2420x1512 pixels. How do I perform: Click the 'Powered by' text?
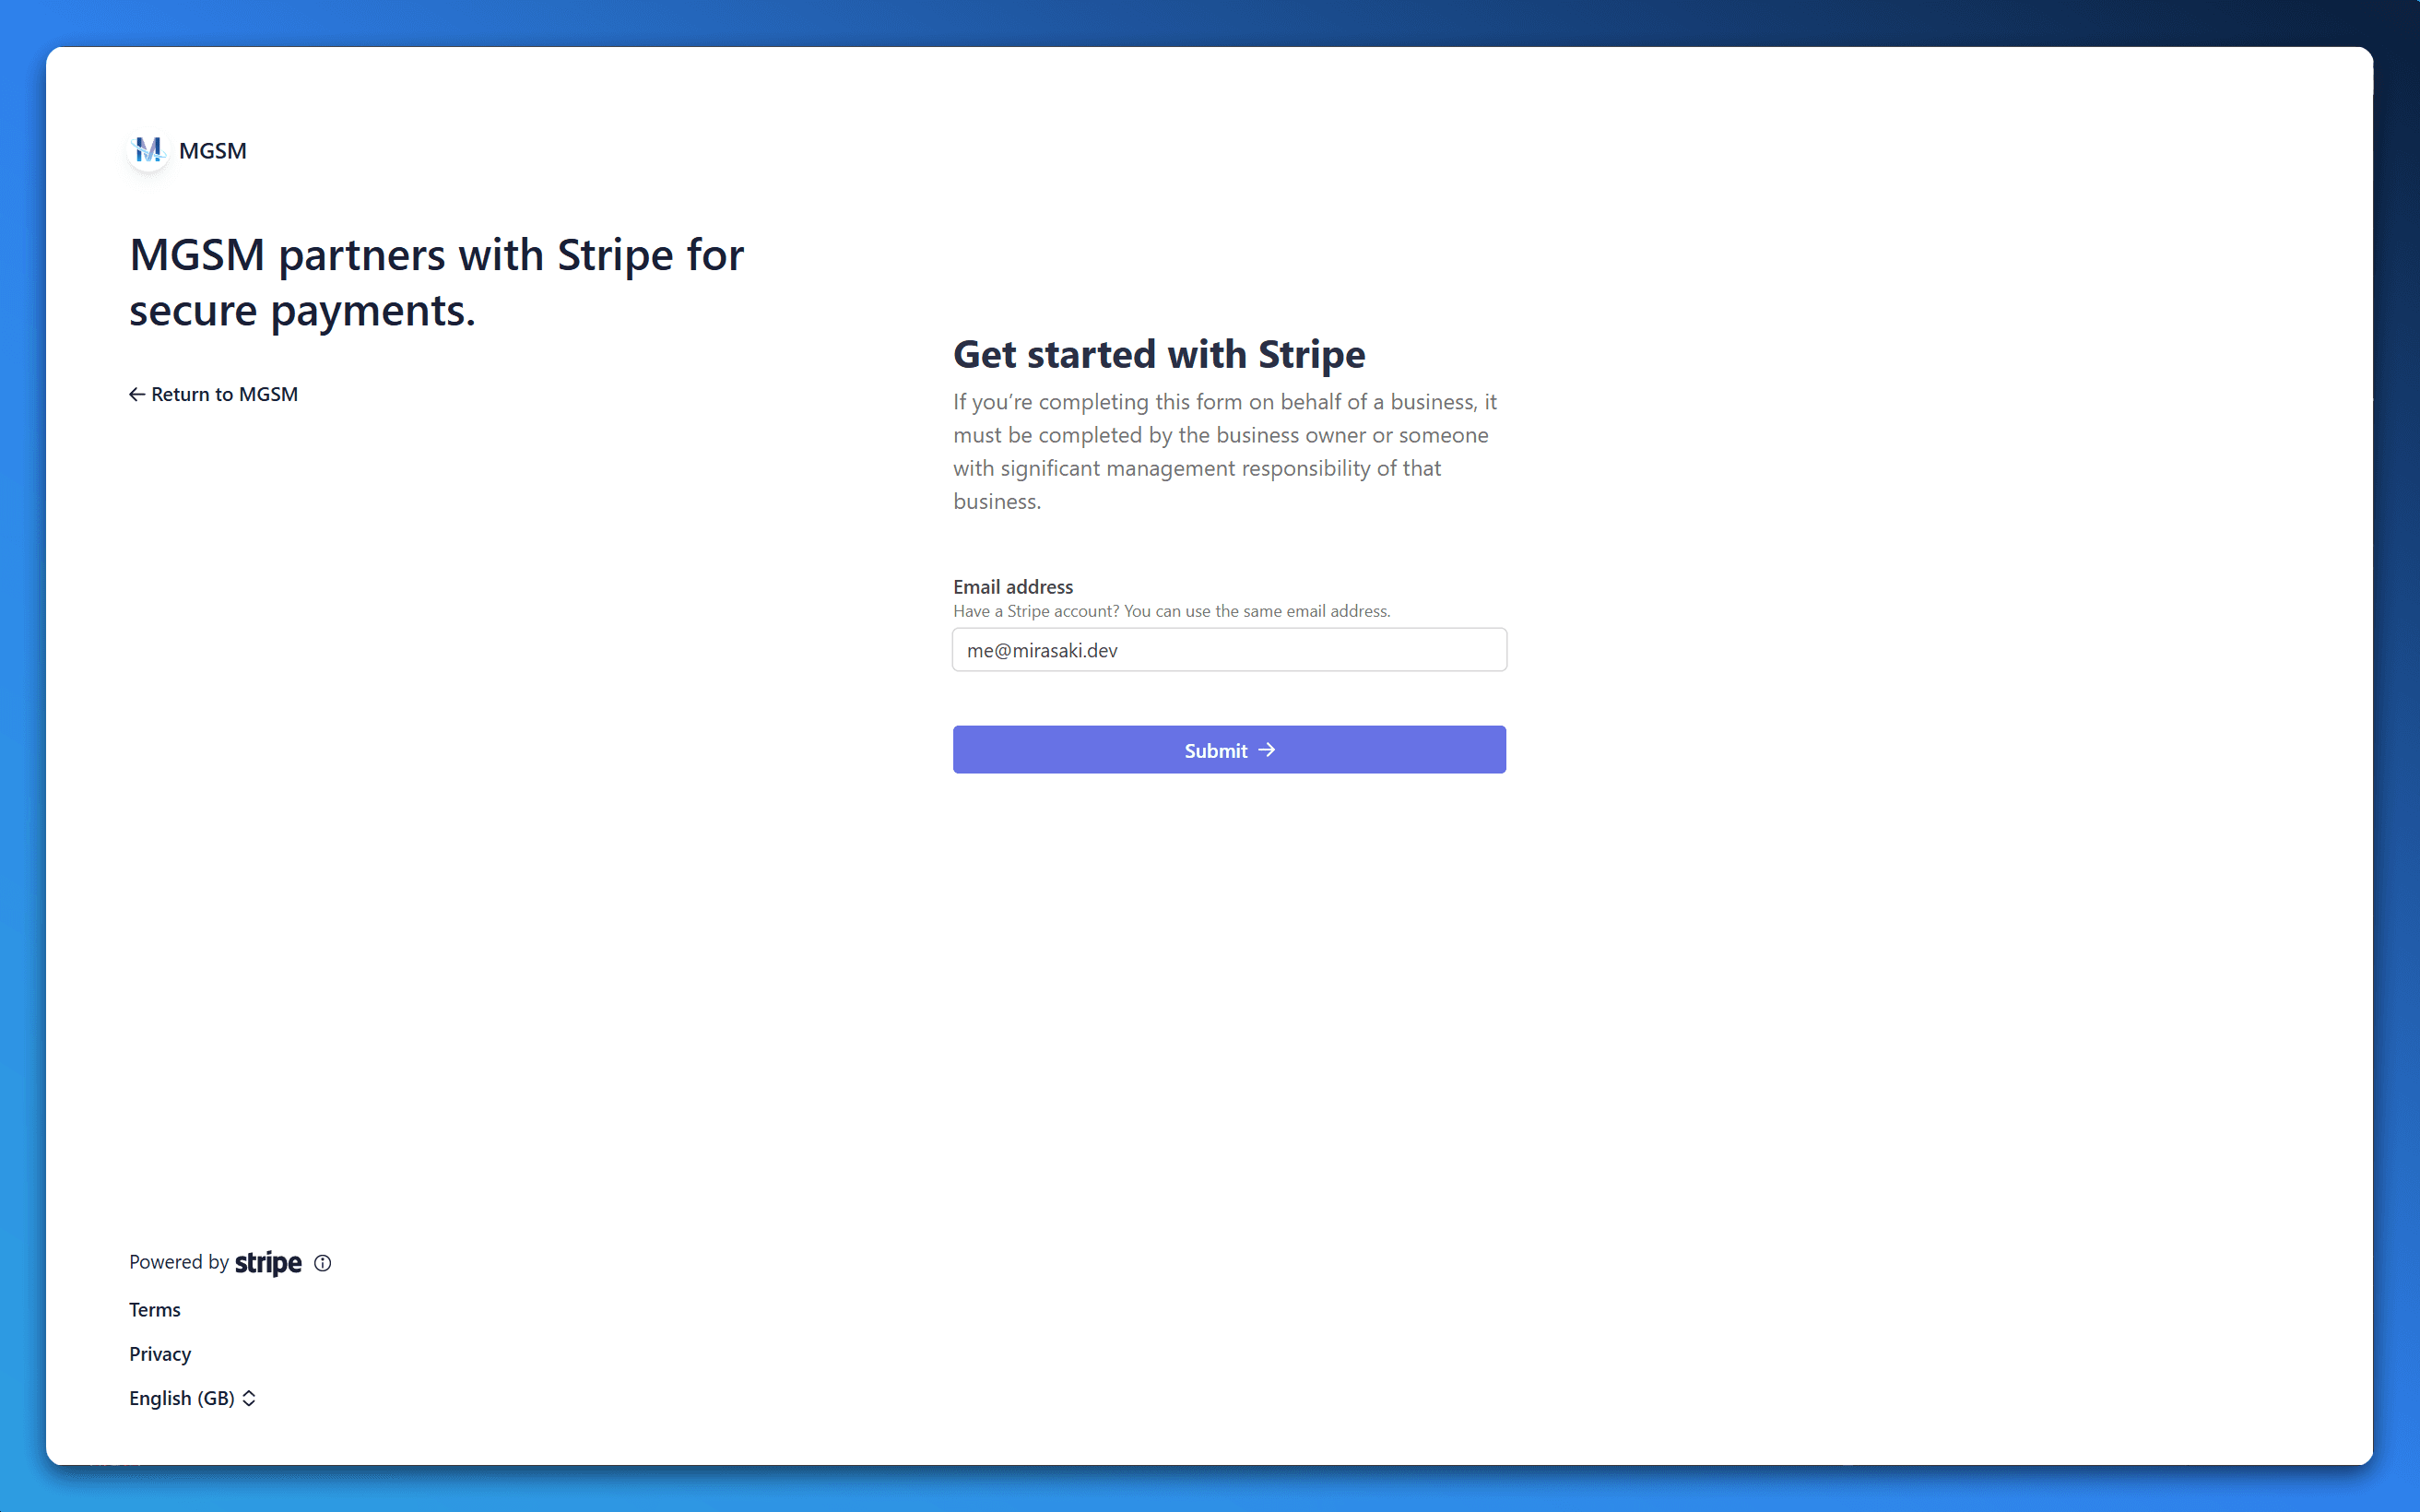tap(179, 1262)
